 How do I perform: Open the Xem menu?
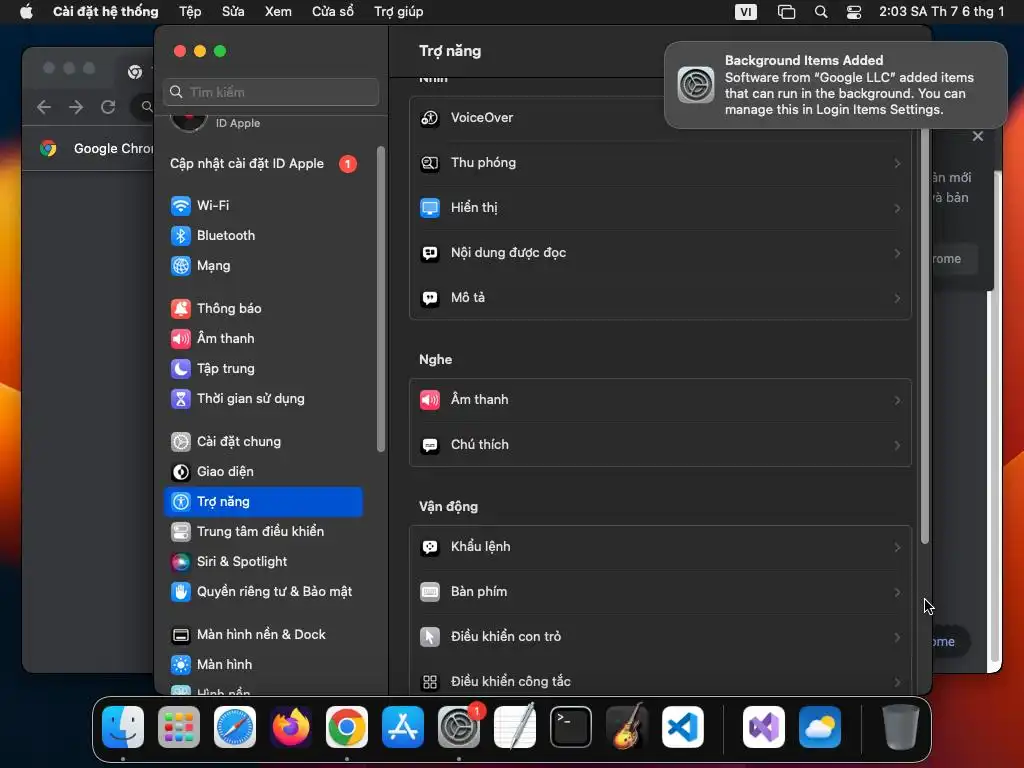278,12
